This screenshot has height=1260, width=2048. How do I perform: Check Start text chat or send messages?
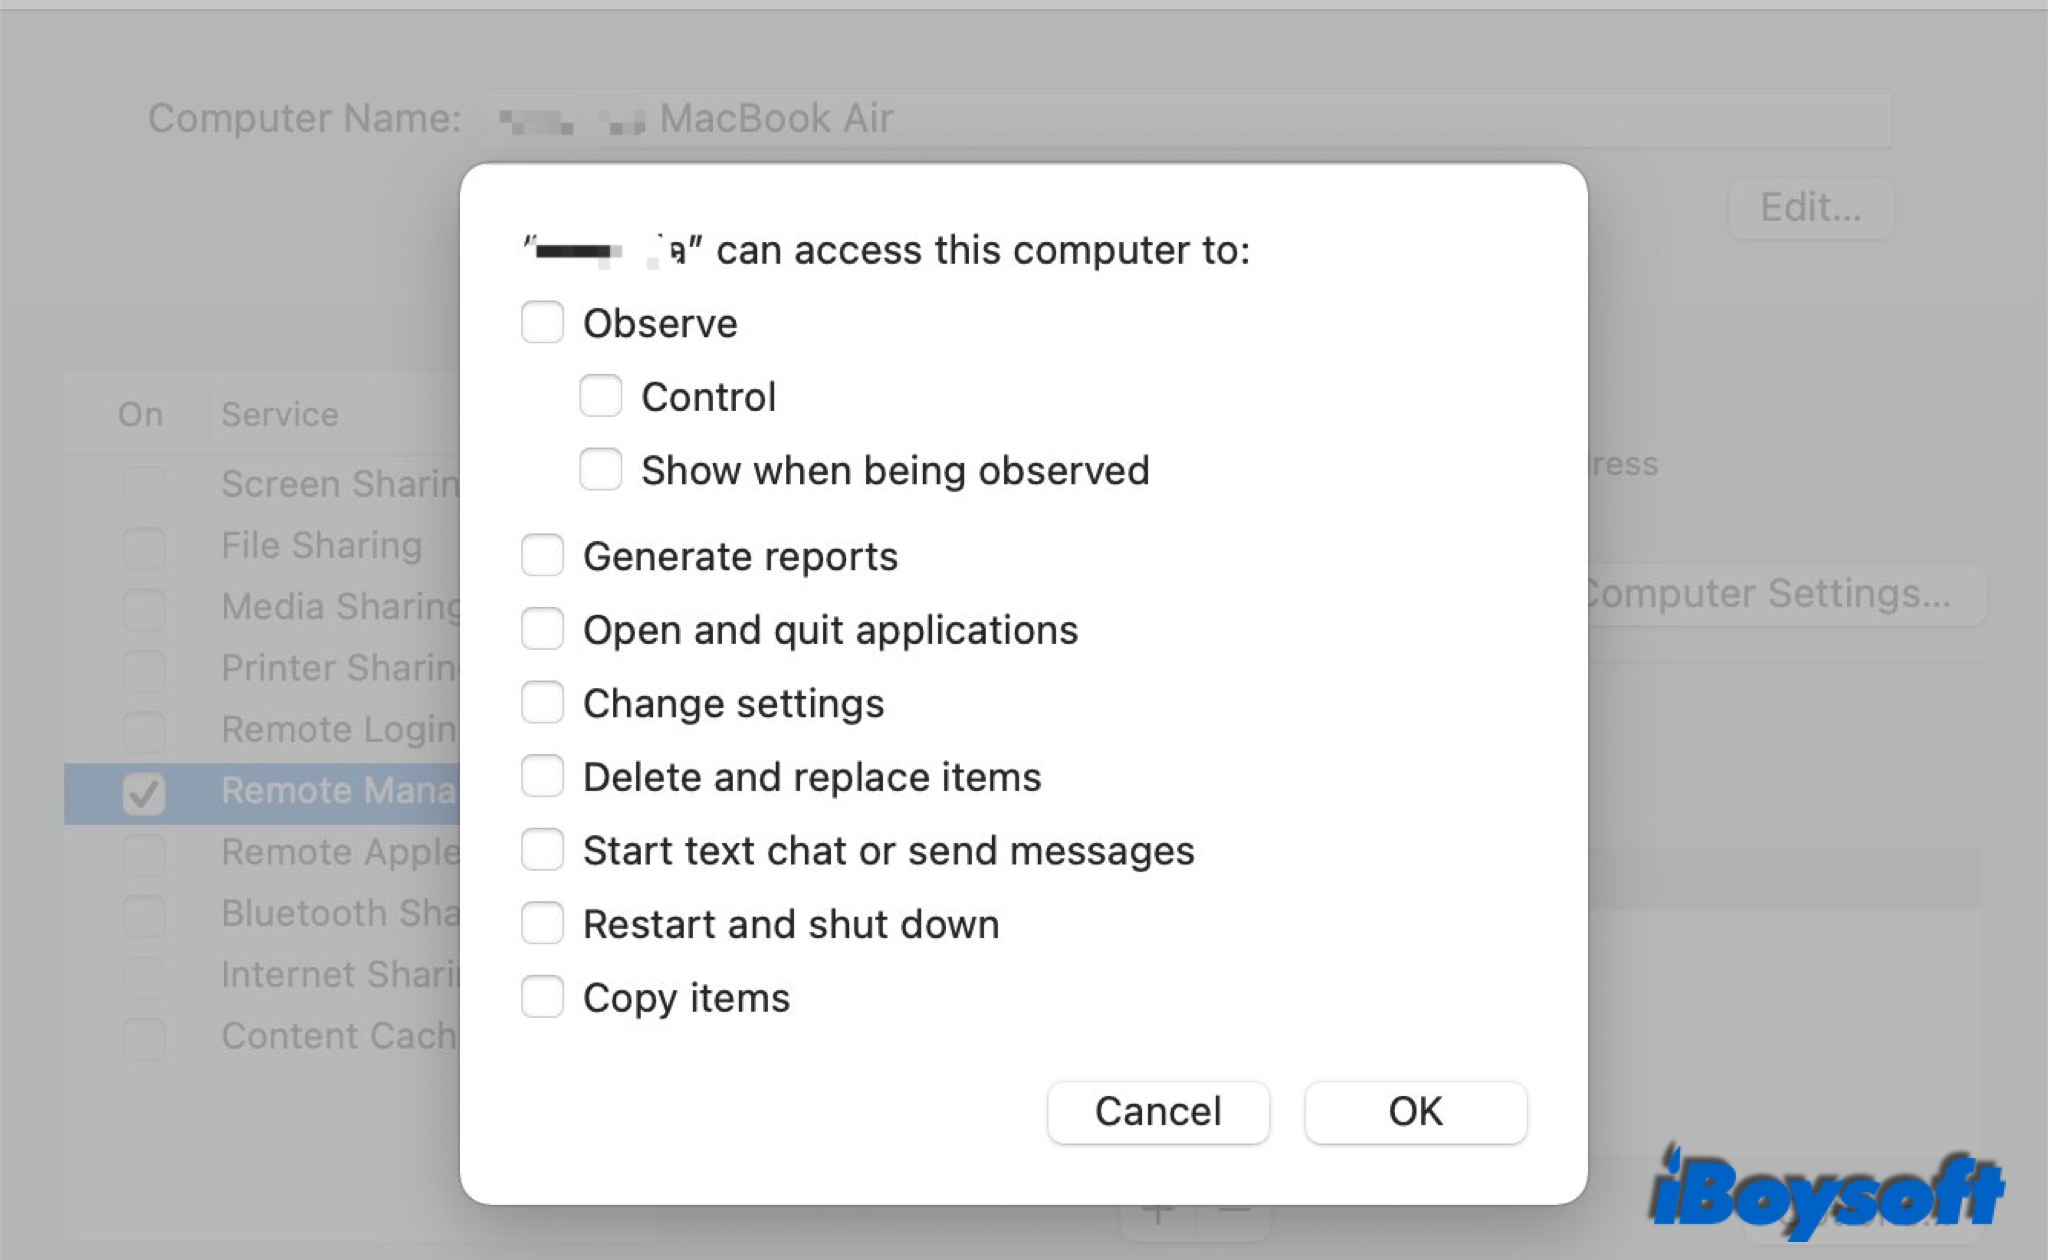coord(542,851)
